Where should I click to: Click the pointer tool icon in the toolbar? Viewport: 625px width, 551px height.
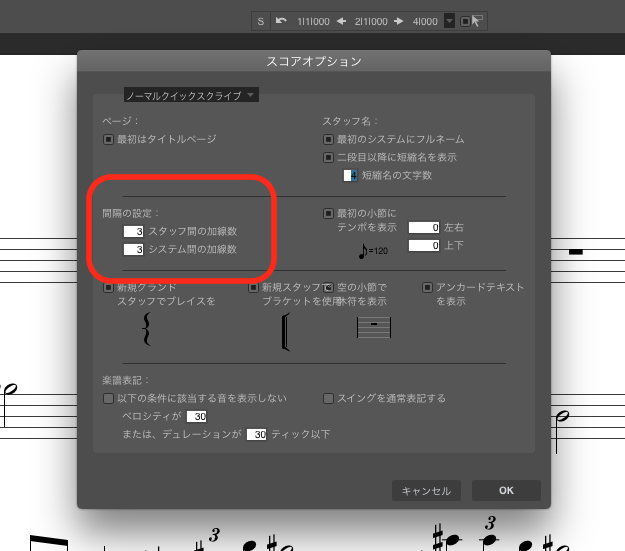point(477,21)
